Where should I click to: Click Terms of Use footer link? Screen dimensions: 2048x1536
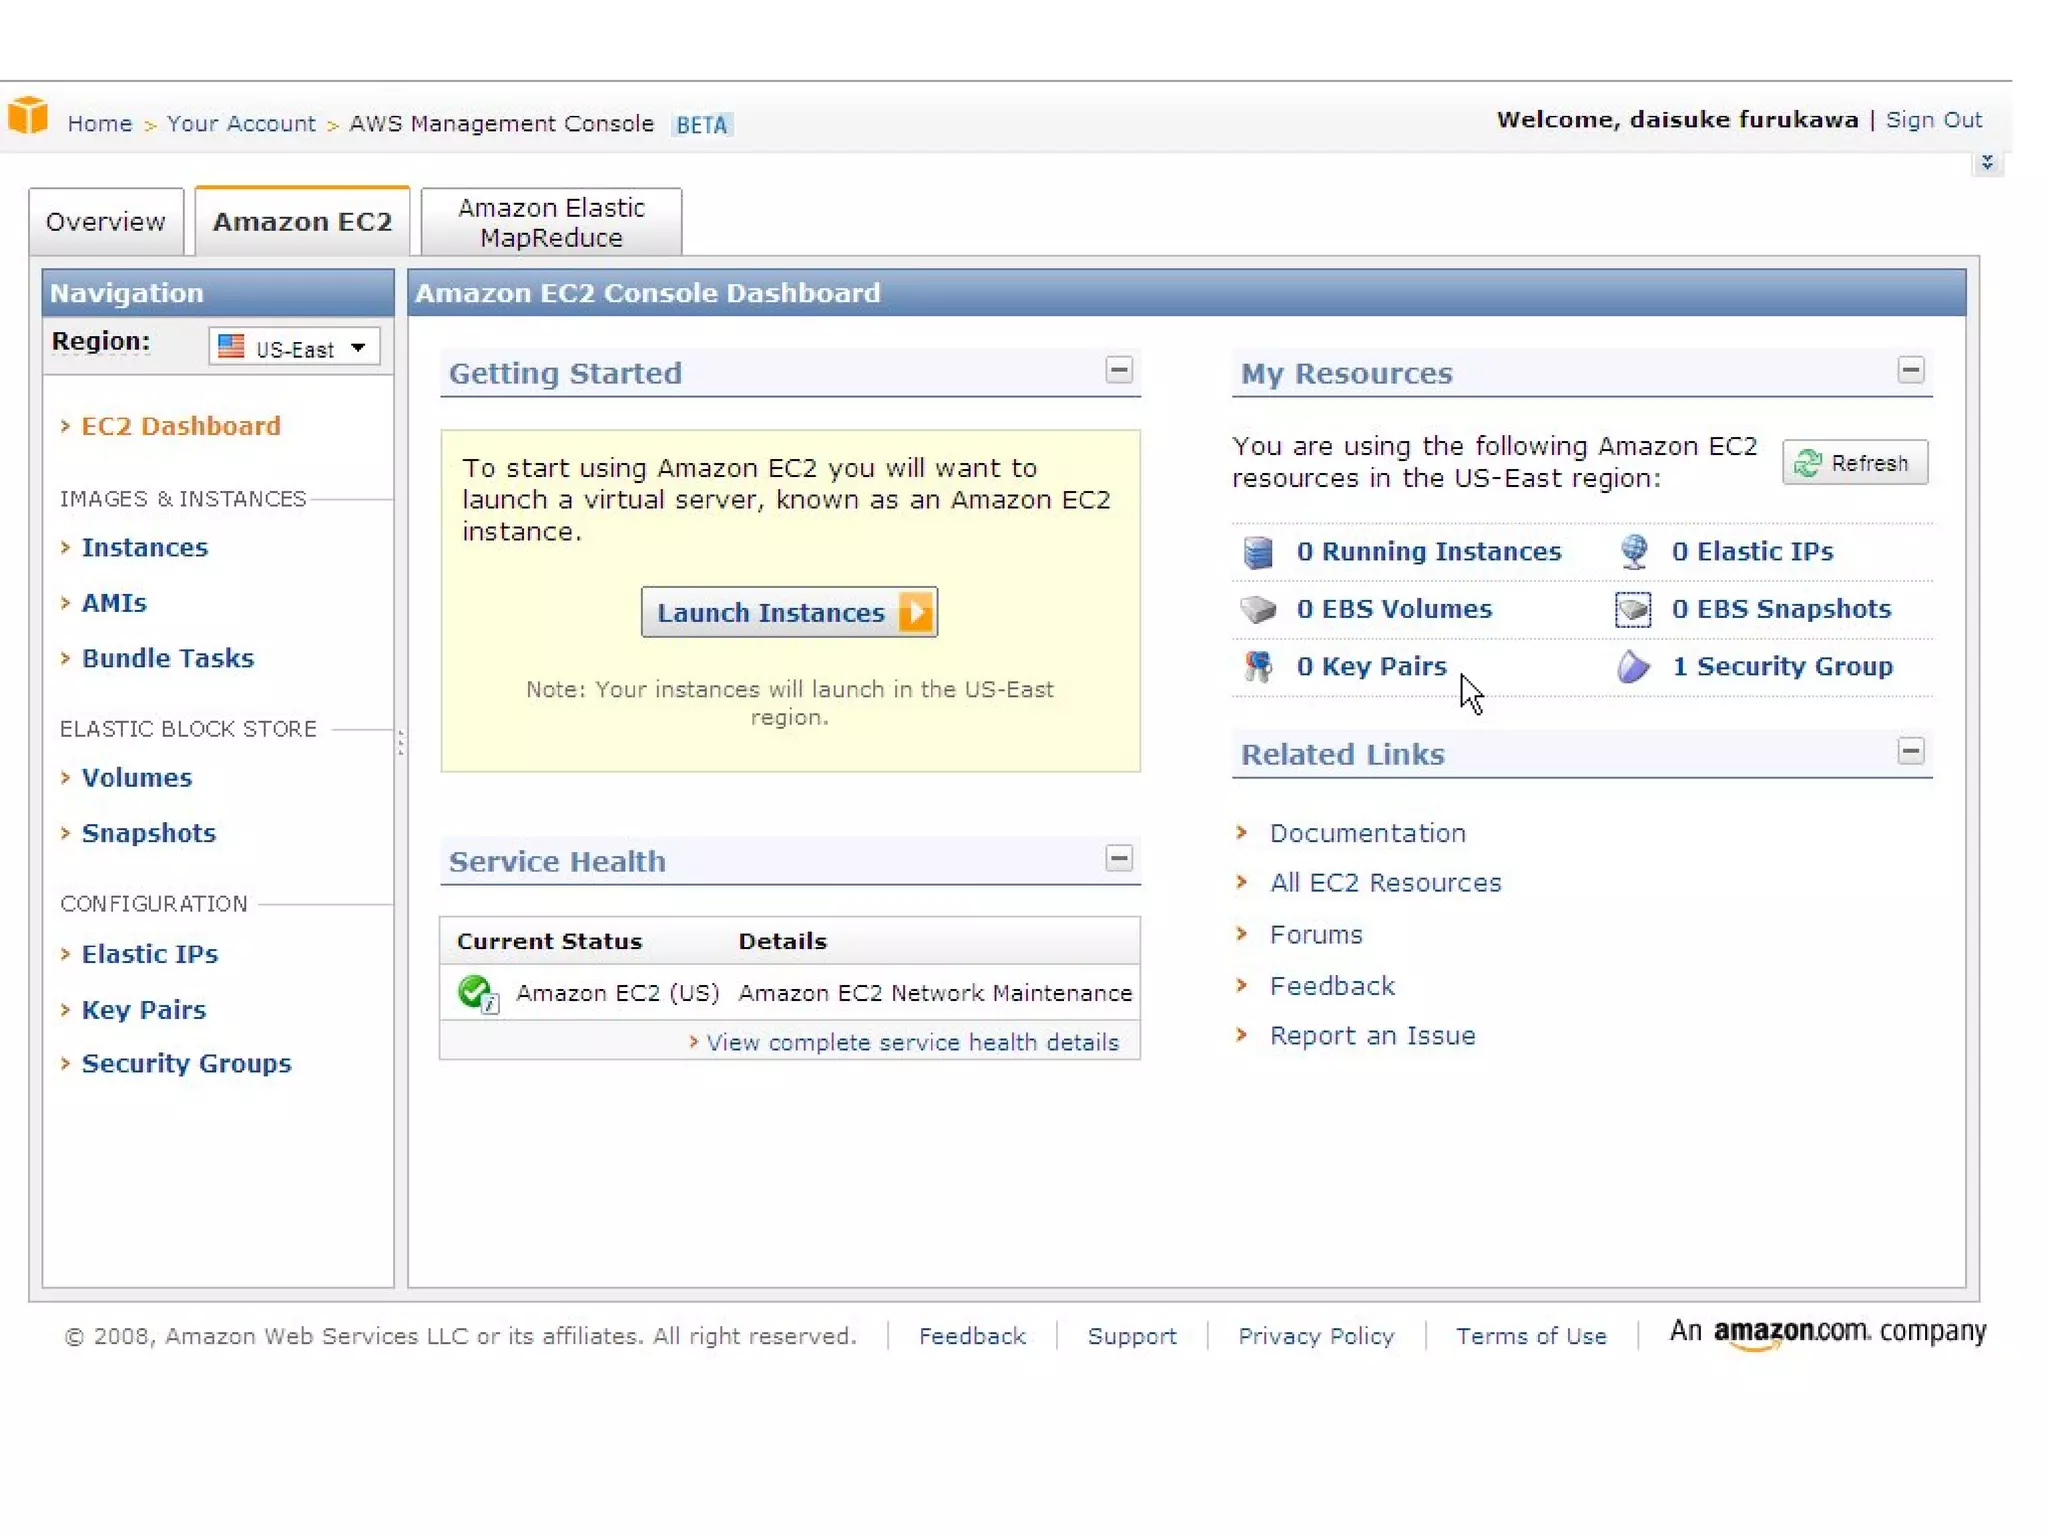[x=1531, y=1336]
